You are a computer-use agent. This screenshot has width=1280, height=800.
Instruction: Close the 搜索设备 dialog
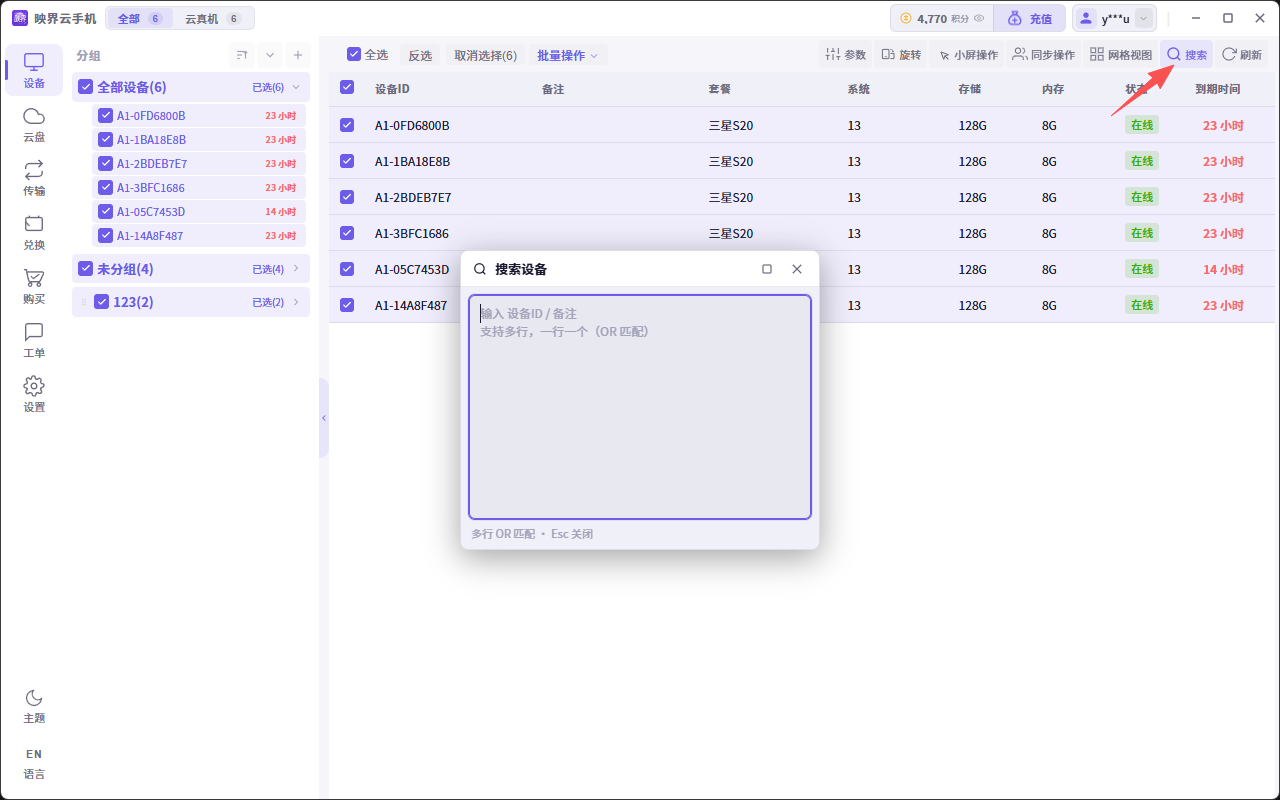pos(797,269)
